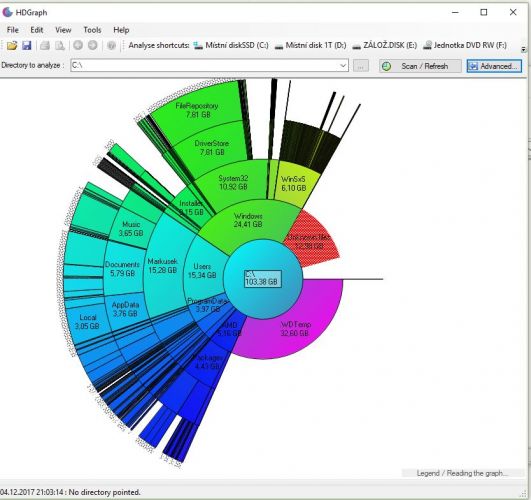Click Legend / Reading the graph link
The image size is (531, 500).
coord(463,473)
